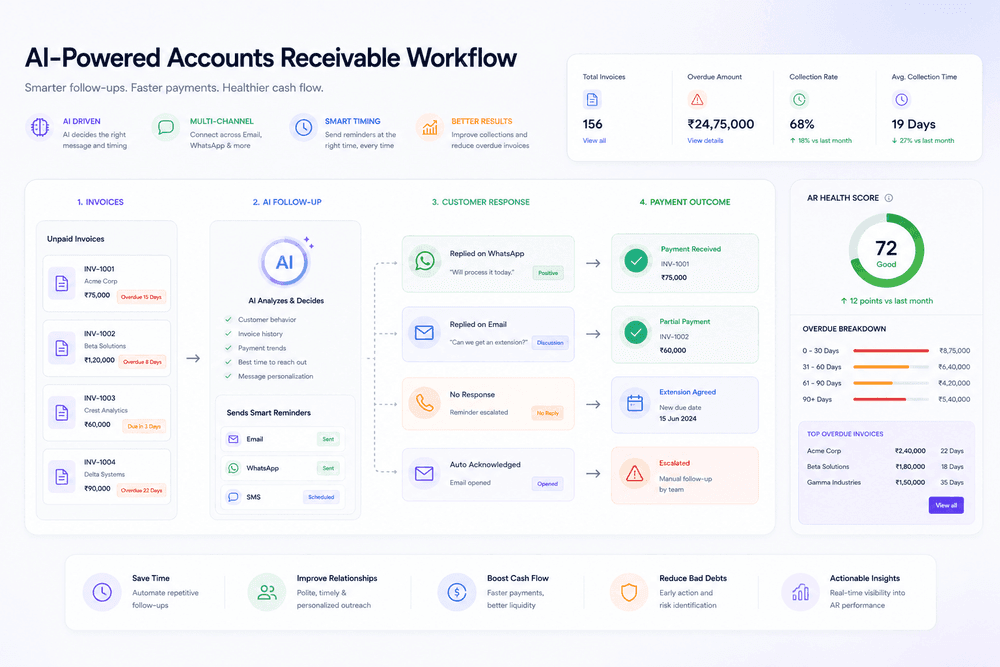
Task: Click the Overdue 15 Days badge on INV-1001
Action: pyautogui.click(x=142, y=297)
